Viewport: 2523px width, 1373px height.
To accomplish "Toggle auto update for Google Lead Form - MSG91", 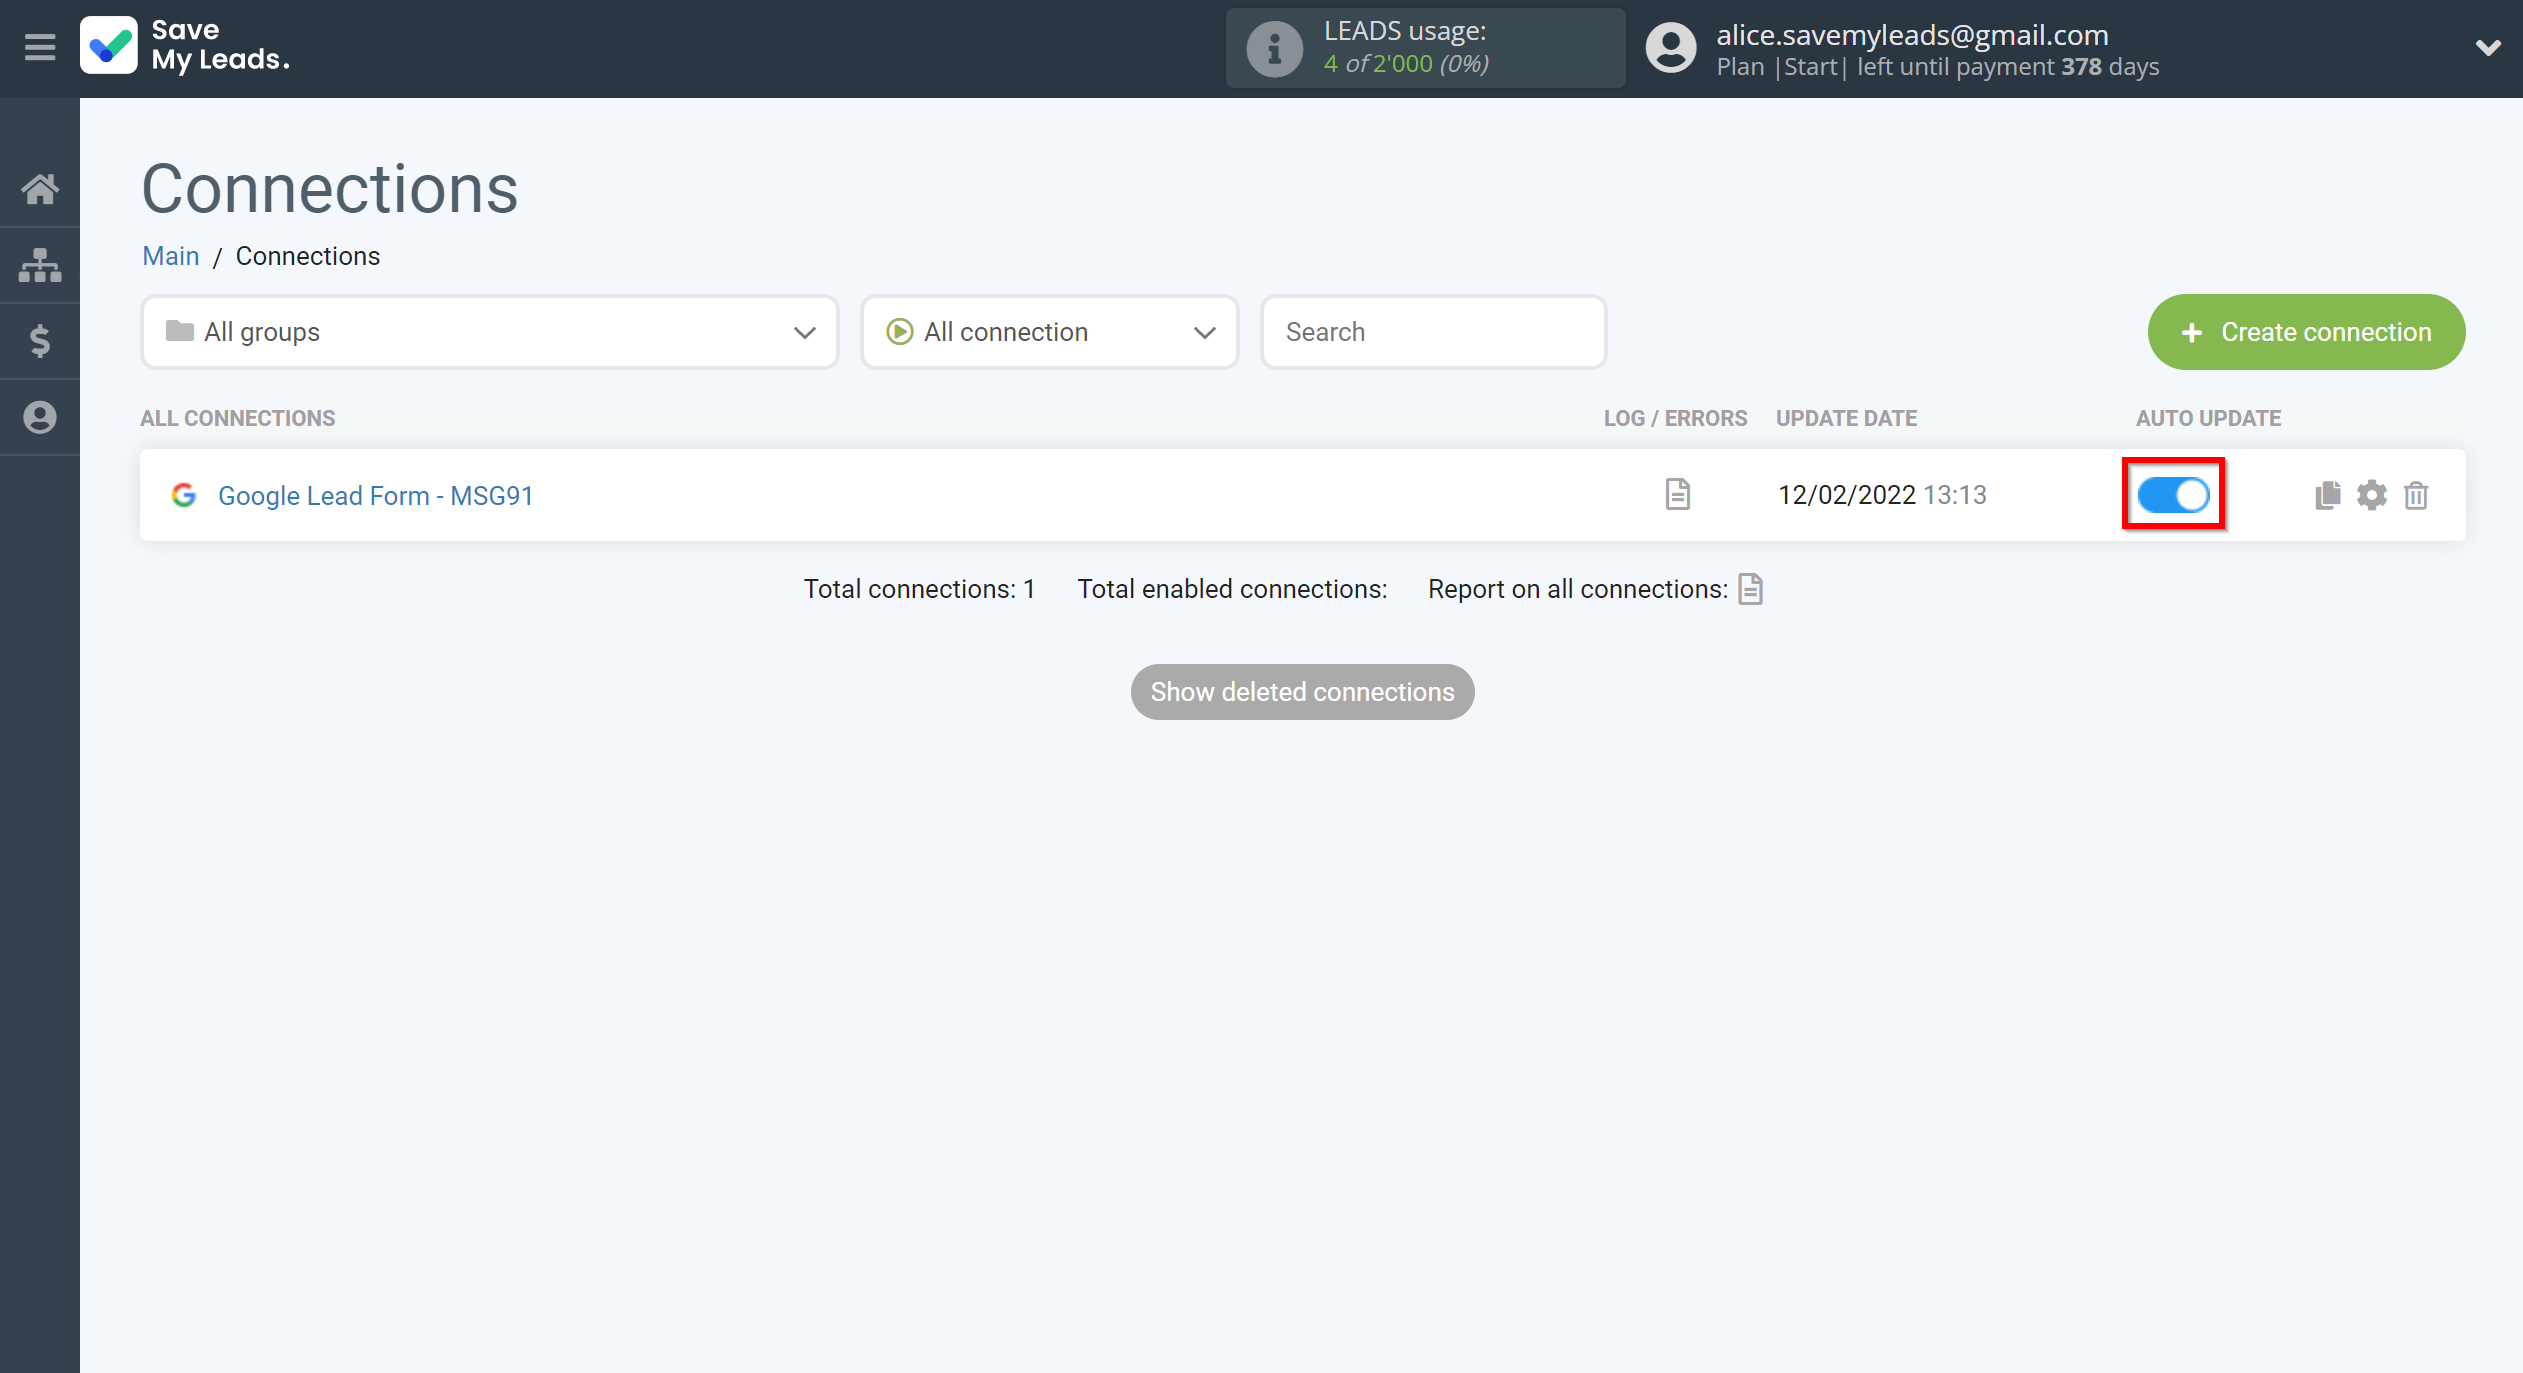I will pos(2175,495).
